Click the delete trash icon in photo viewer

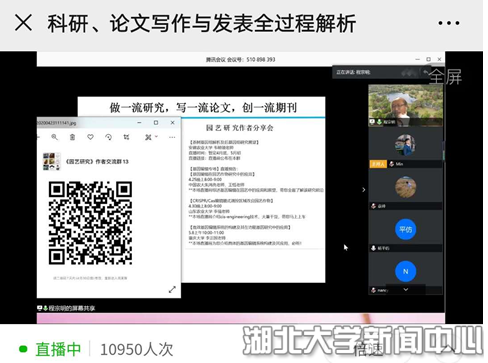72,137
